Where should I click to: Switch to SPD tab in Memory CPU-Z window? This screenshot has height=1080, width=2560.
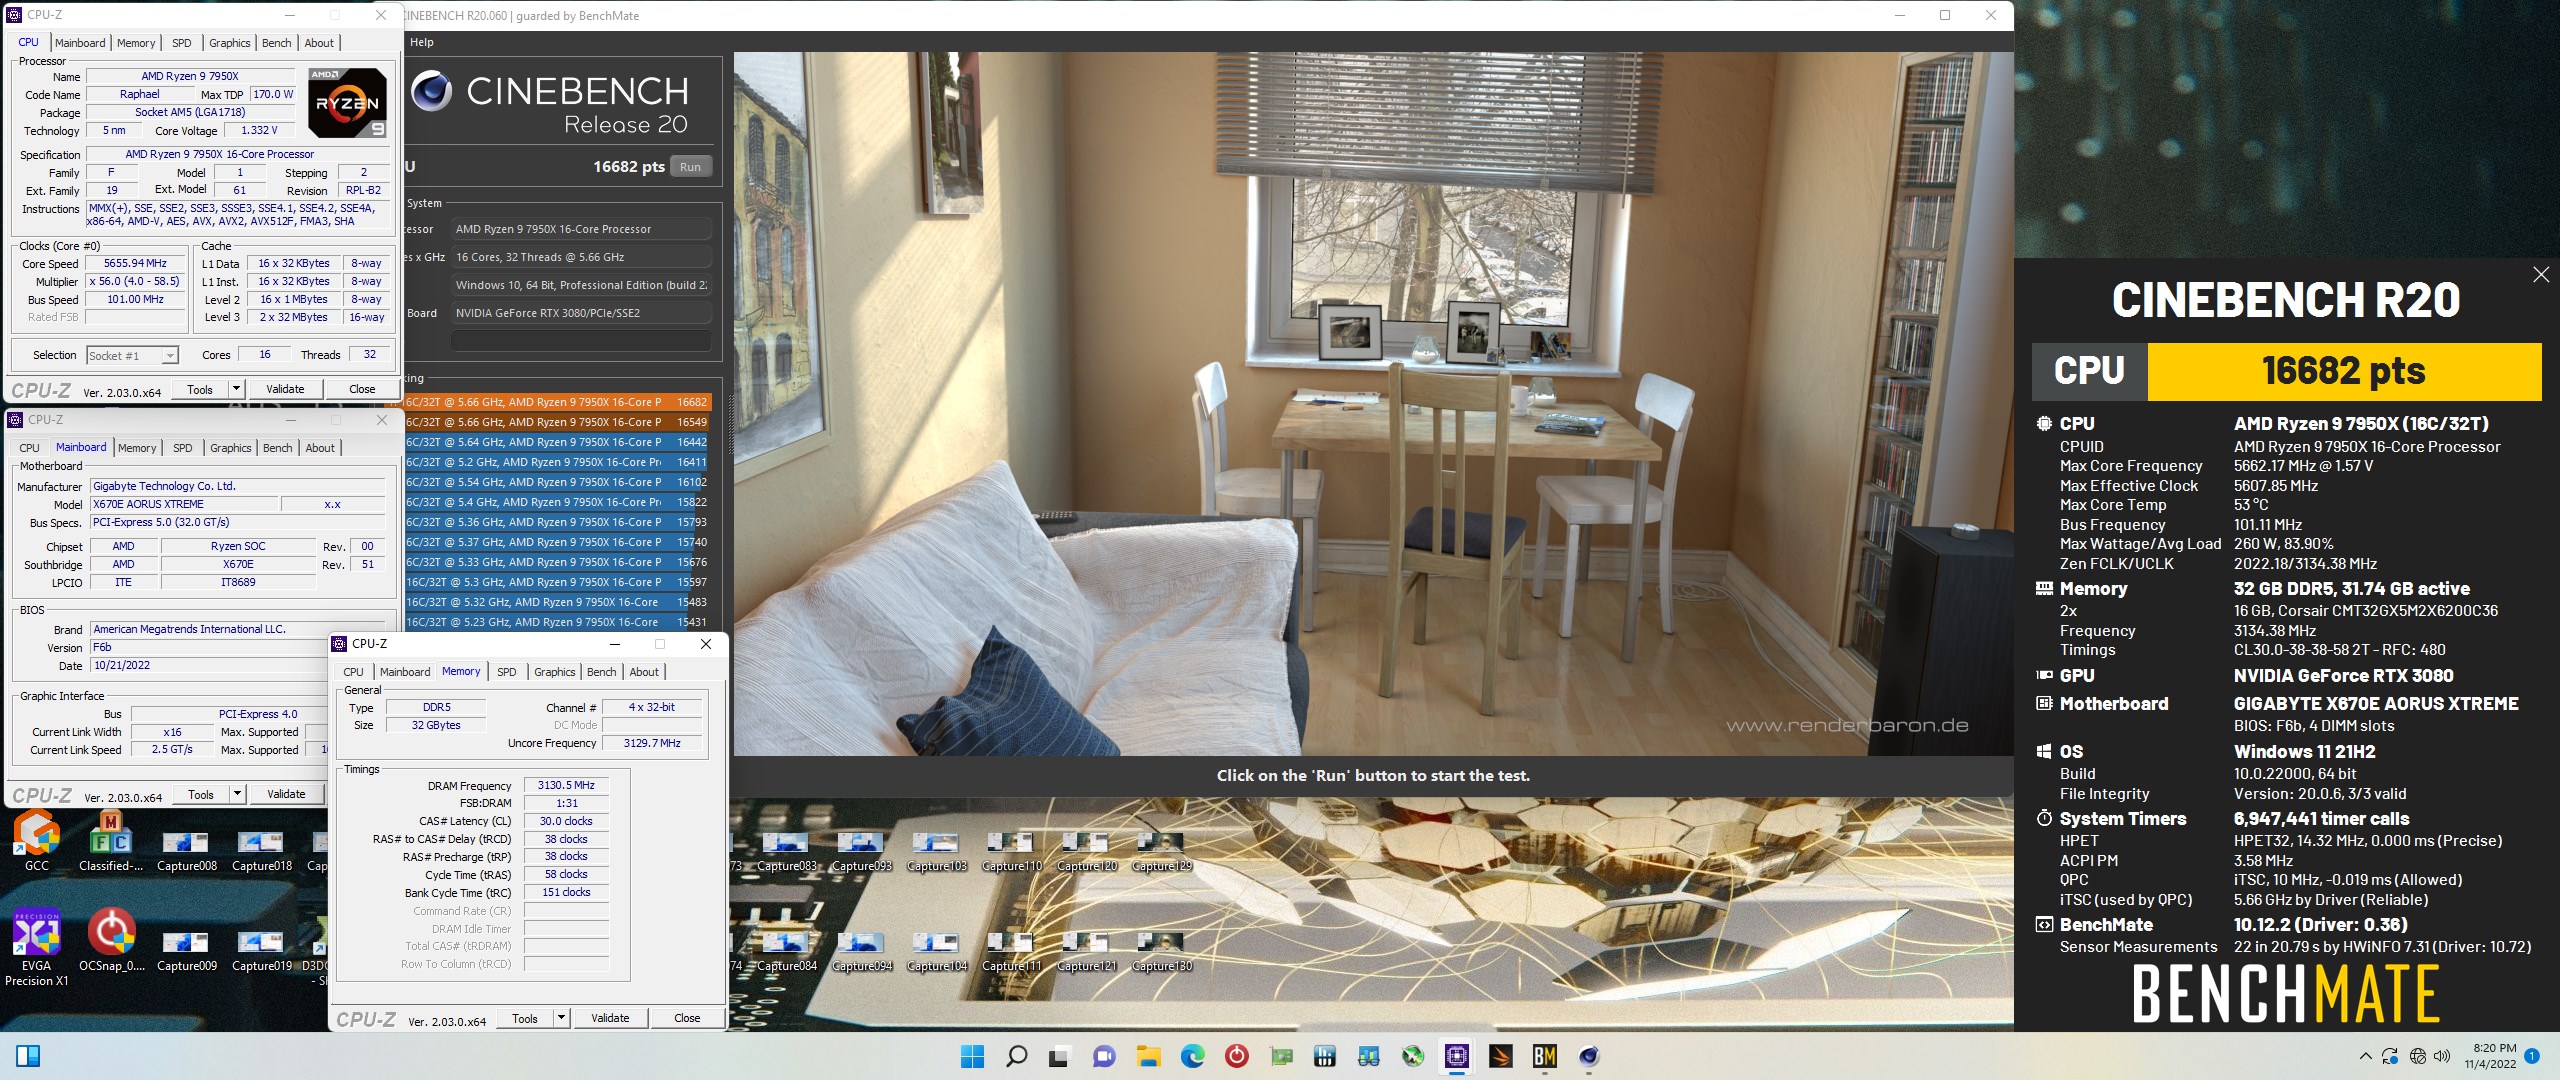[x=507, y=672]
